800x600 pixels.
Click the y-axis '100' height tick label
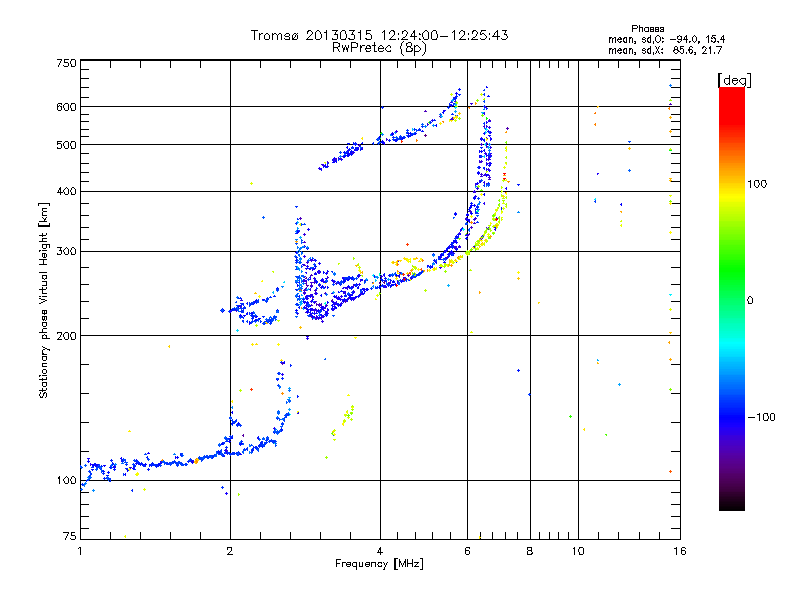click(x=66, y=481)
